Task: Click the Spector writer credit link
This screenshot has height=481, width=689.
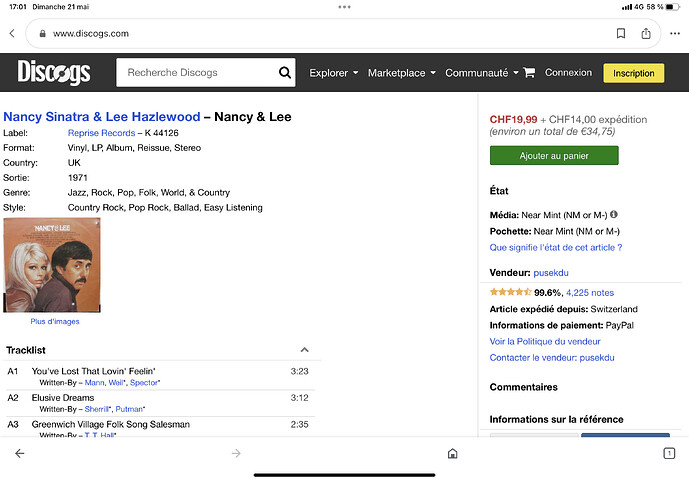Action: pyautogui.click(x=144, y=383)
